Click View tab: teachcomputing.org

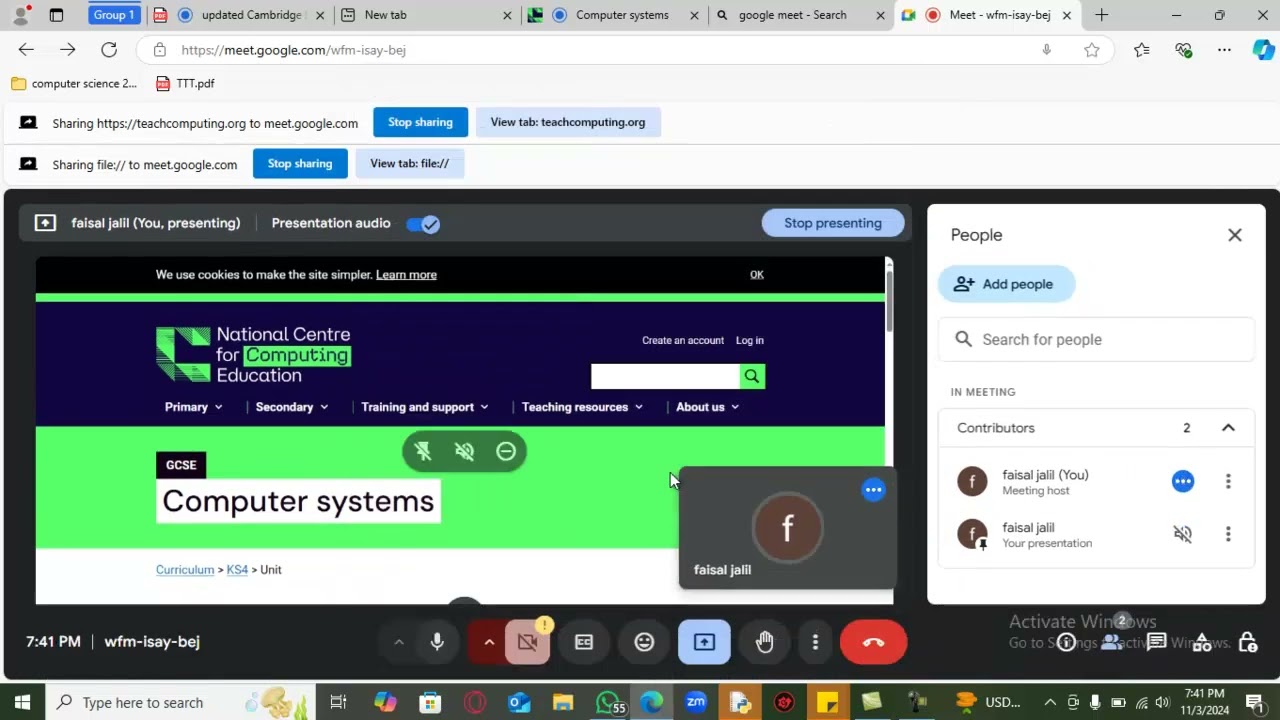[x=568, y=122]
